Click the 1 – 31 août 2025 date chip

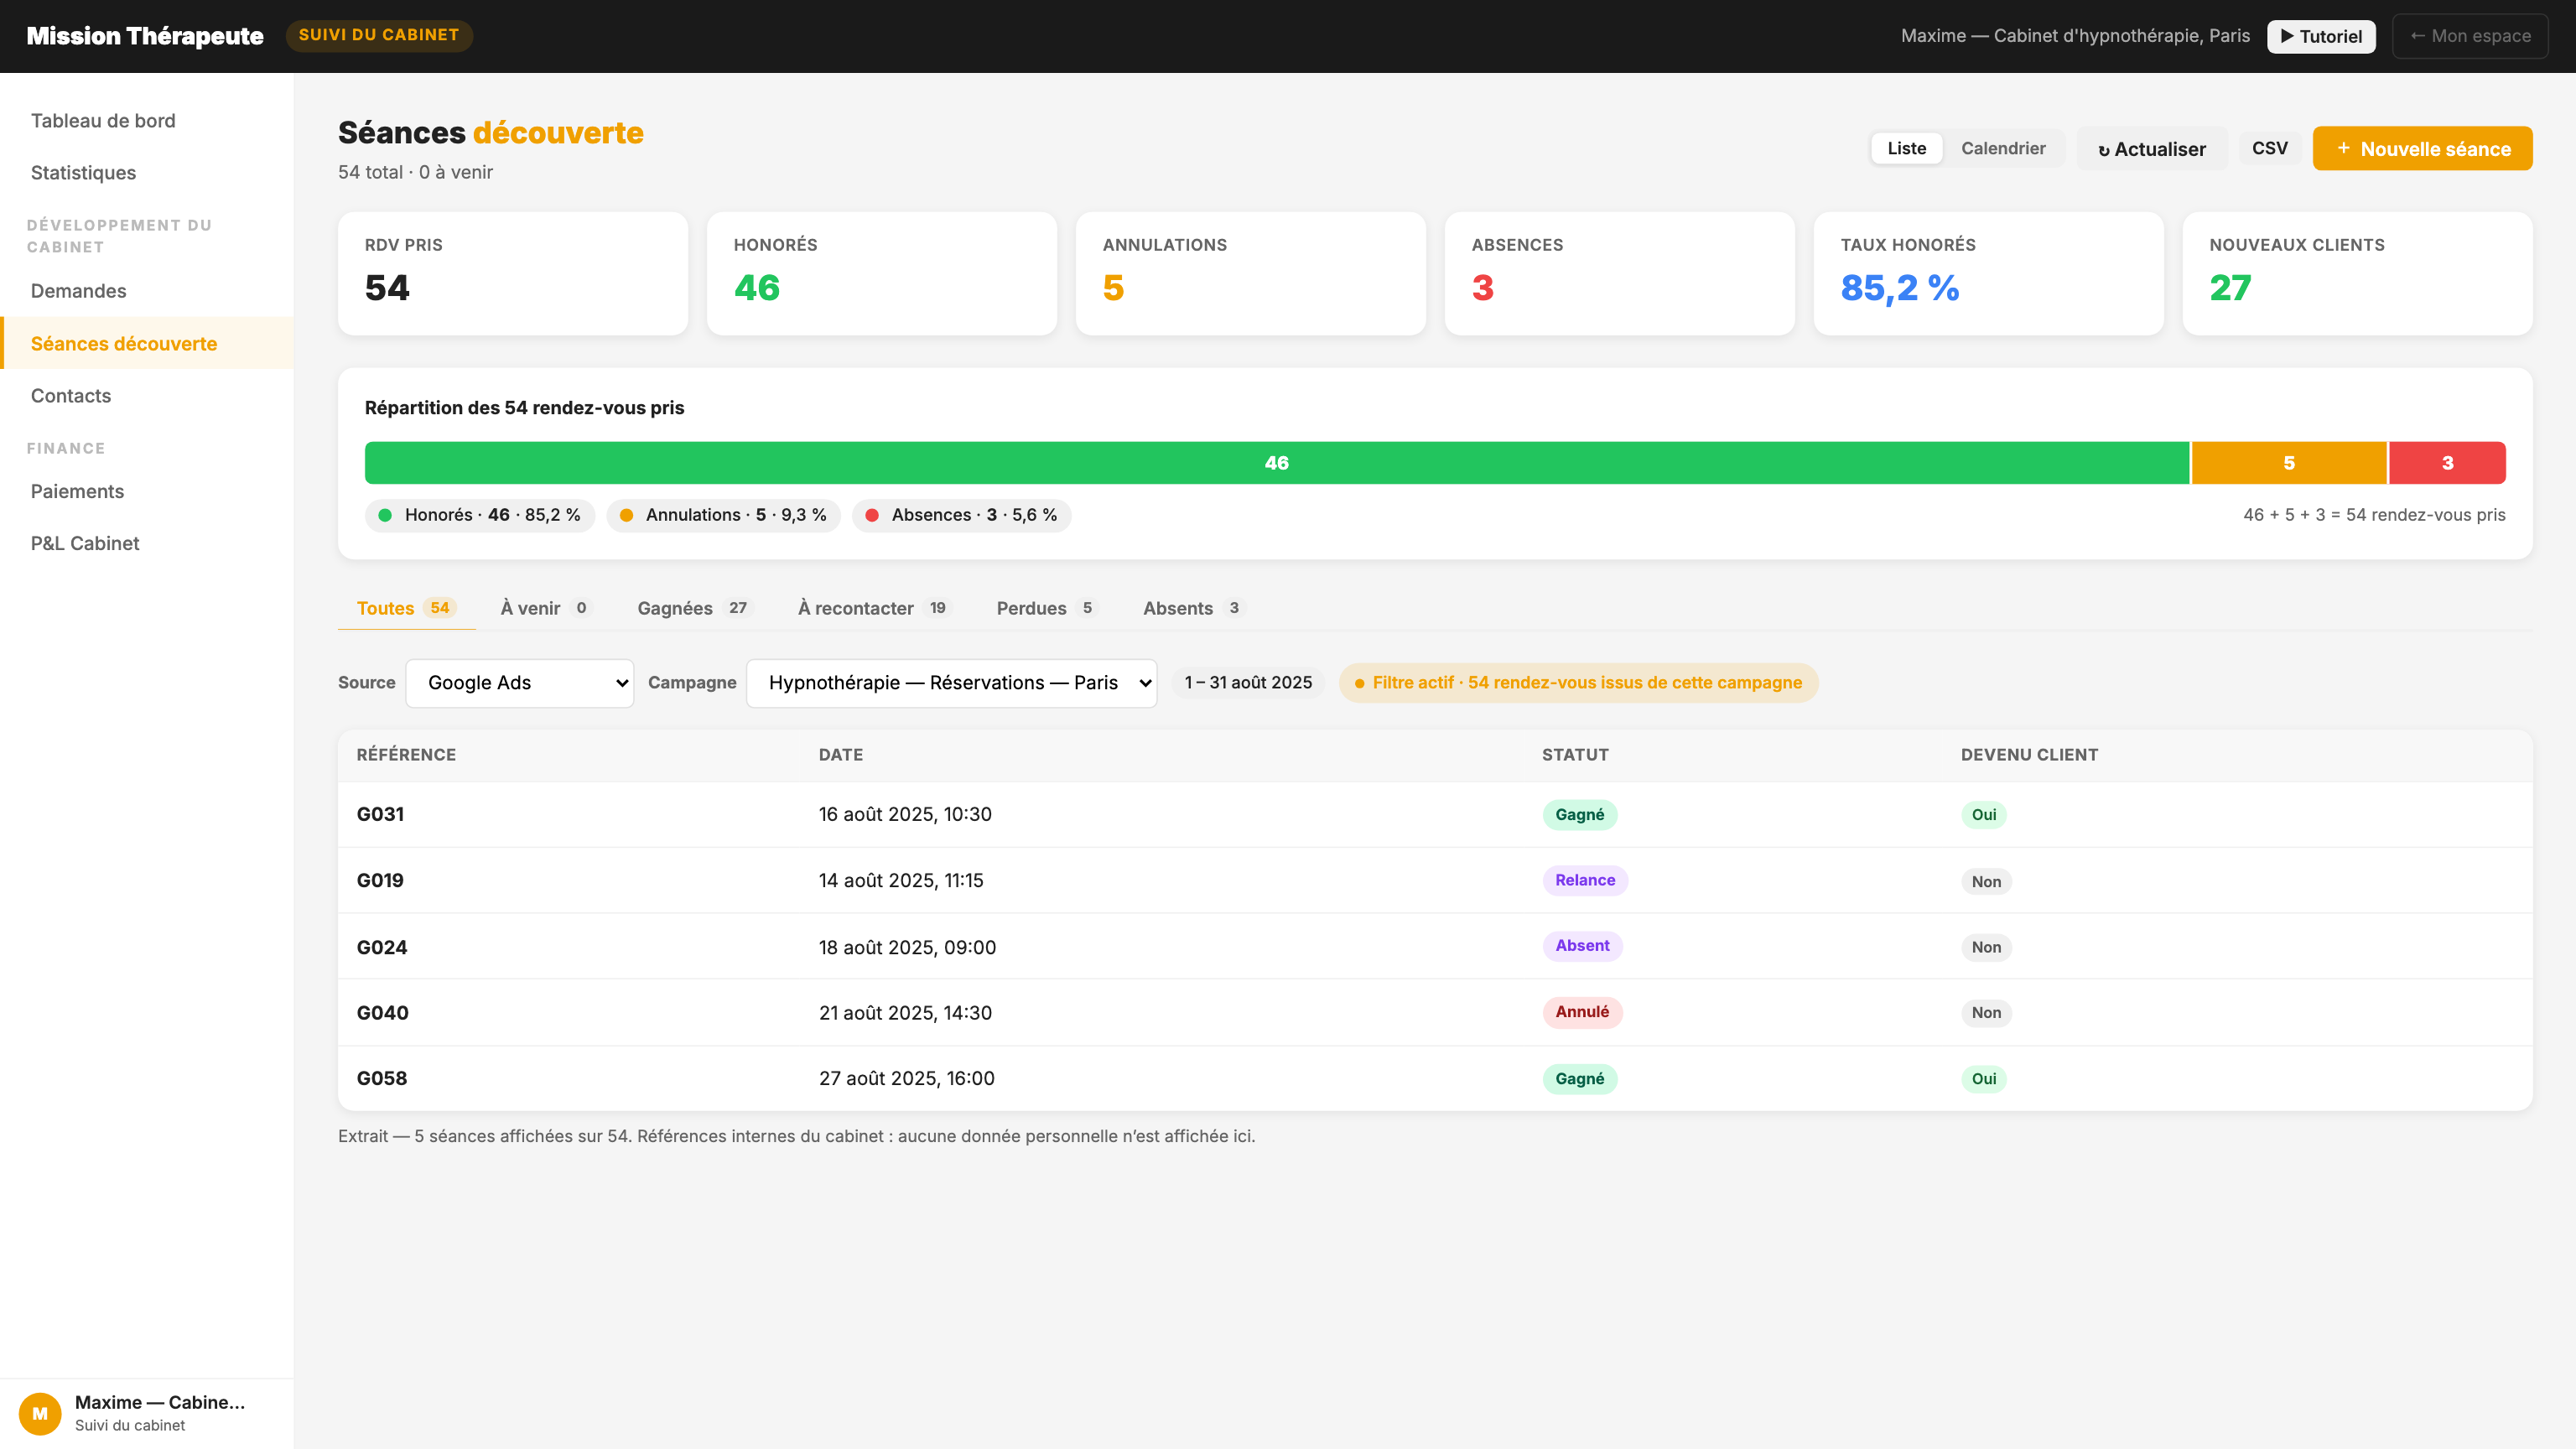[x=1248, y=682]
